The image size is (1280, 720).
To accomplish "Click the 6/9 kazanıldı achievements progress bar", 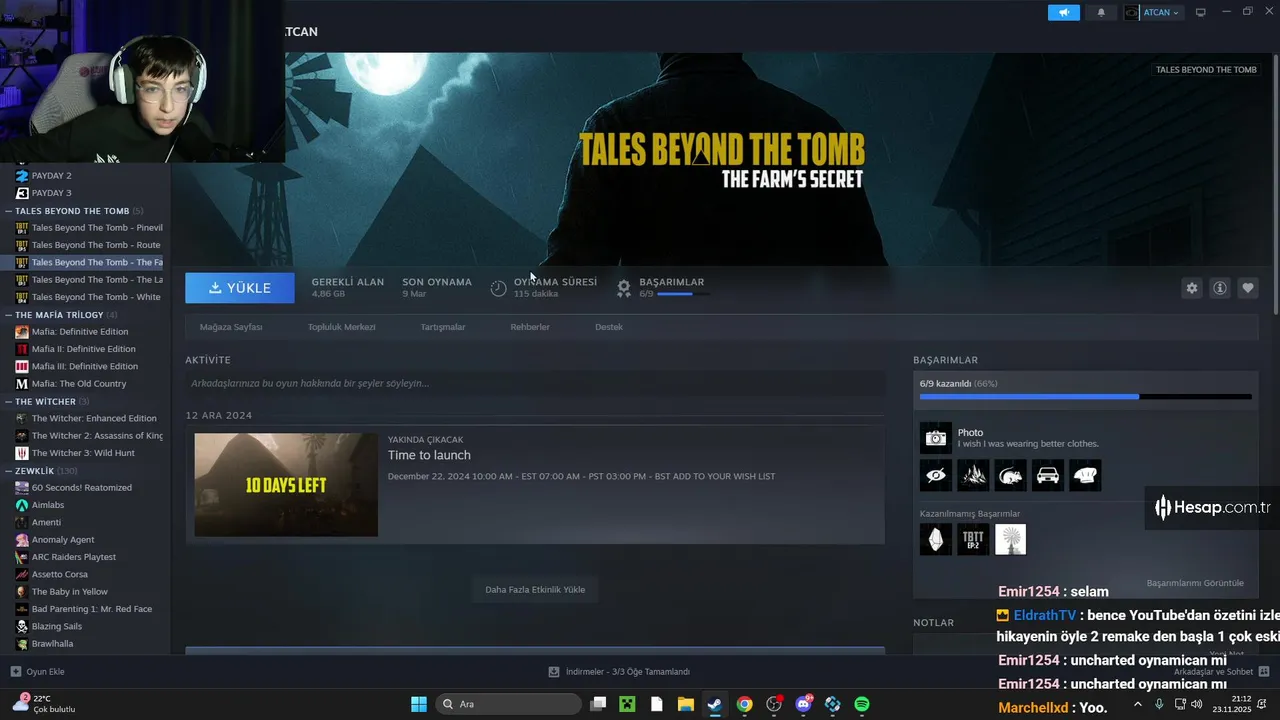I will tap(1085, 397).
